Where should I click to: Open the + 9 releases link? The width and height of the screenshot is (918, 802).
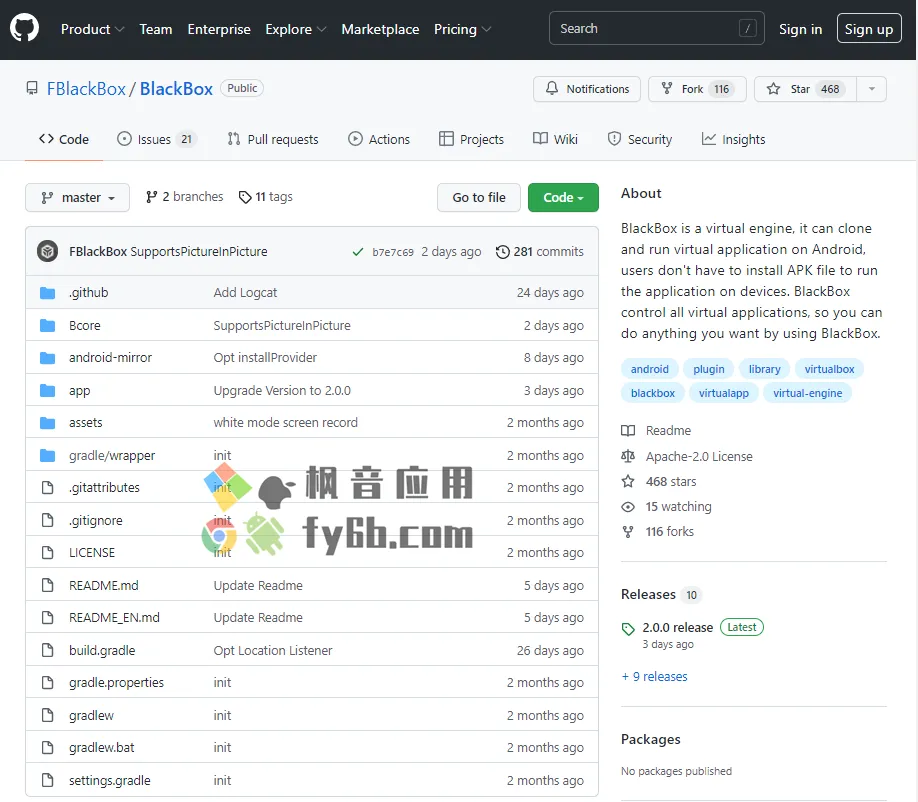[655, 677]
